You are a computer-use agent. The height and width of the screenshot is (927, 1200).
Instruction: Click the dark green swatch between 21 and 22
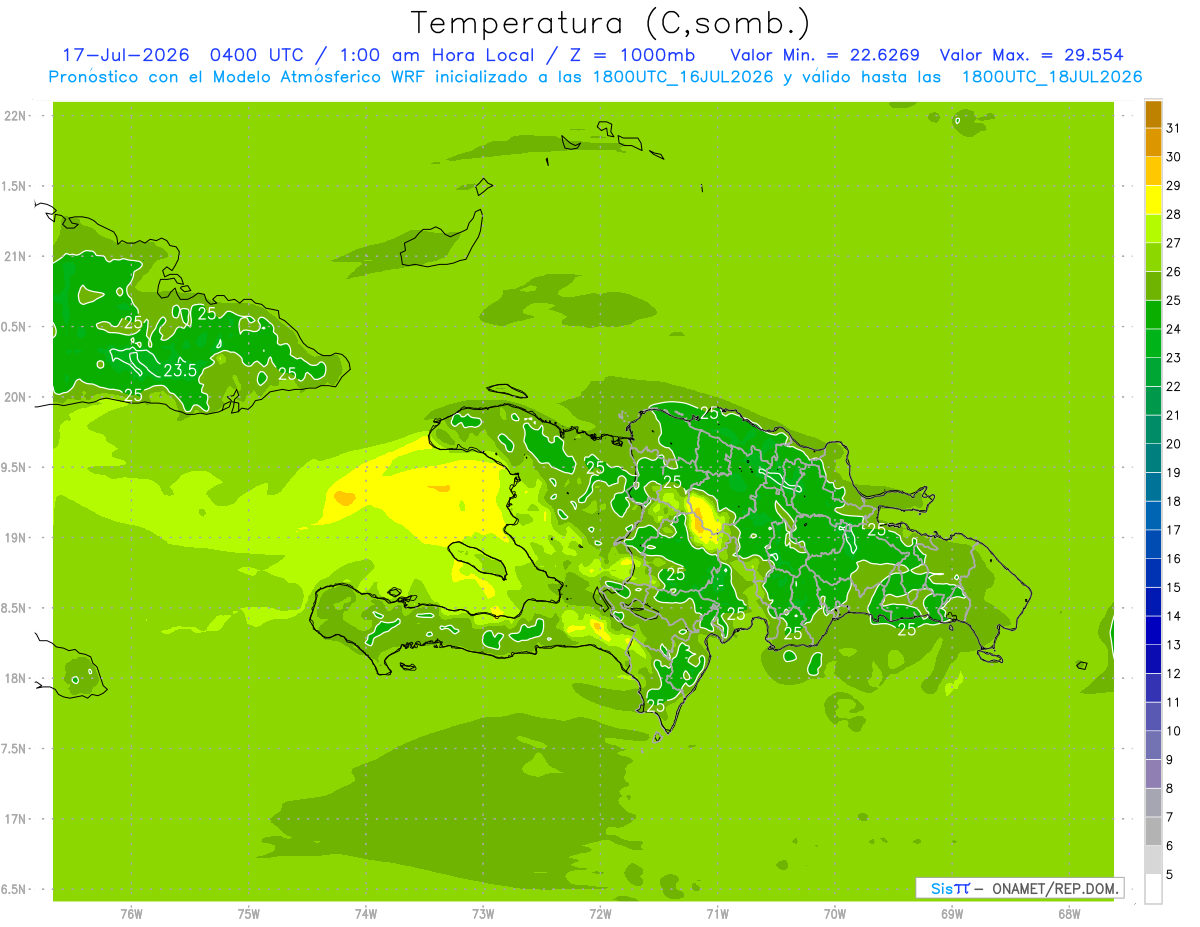click(x=1153, y=401)
